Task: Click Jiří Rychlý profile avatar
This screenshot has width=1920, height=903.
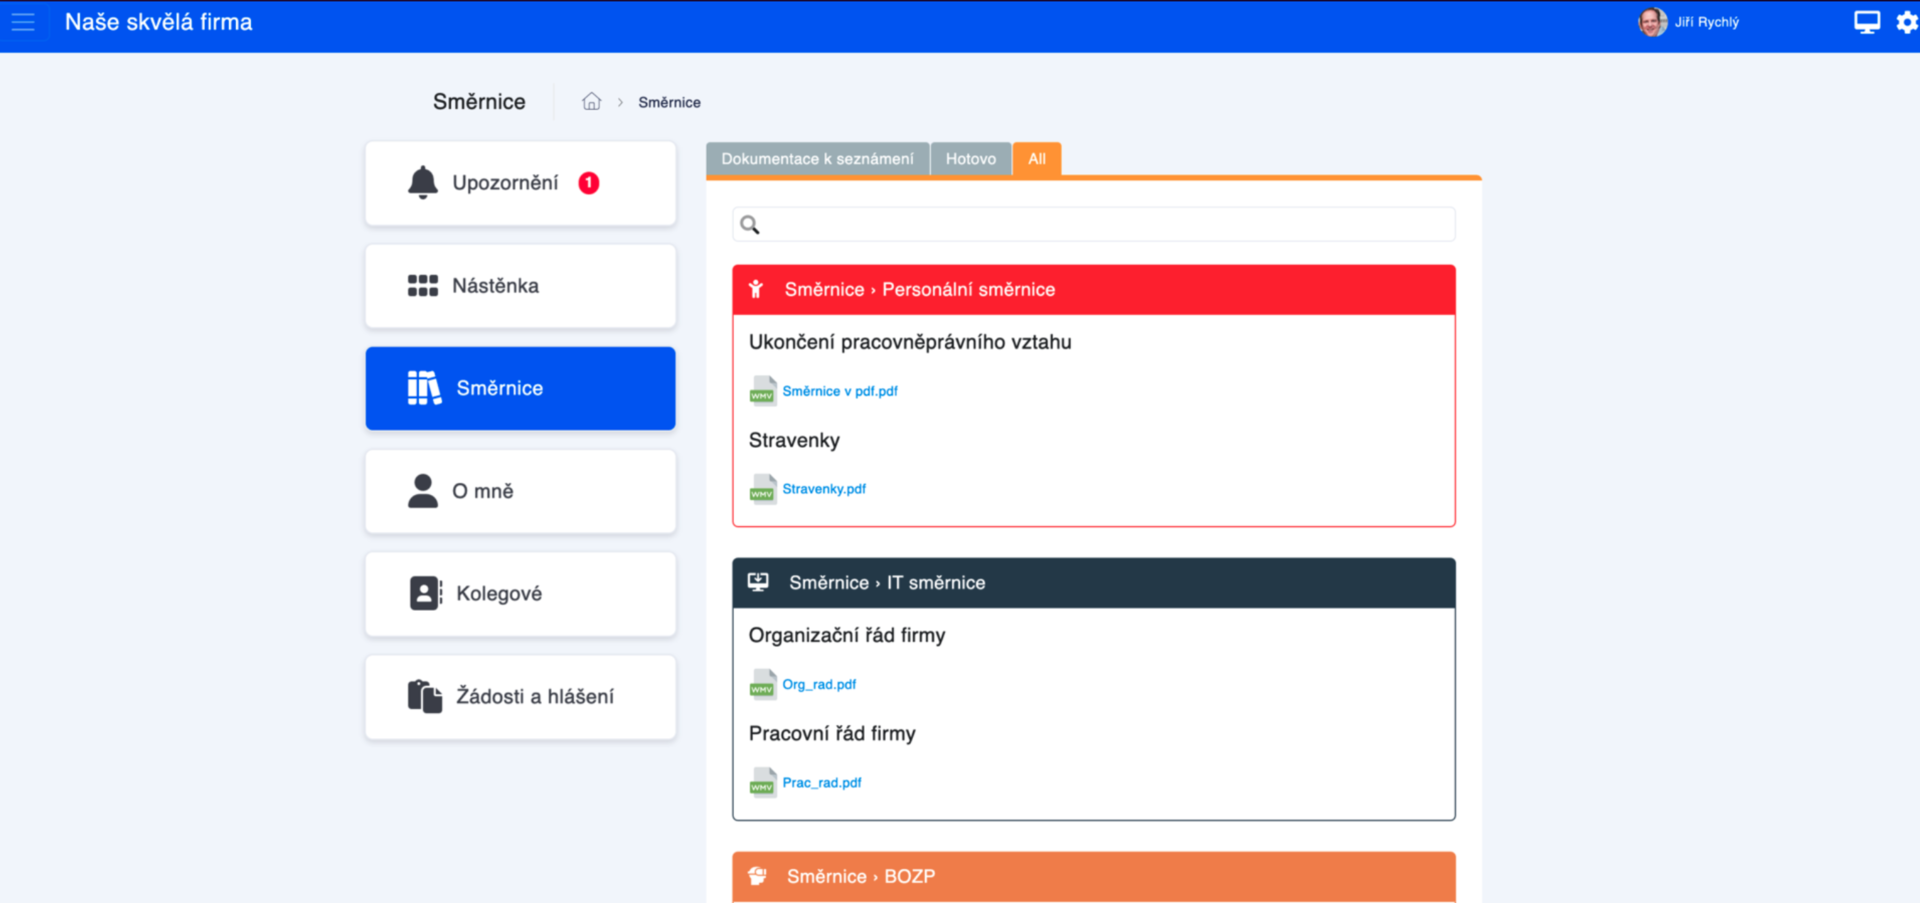Action: point(1652,22)
